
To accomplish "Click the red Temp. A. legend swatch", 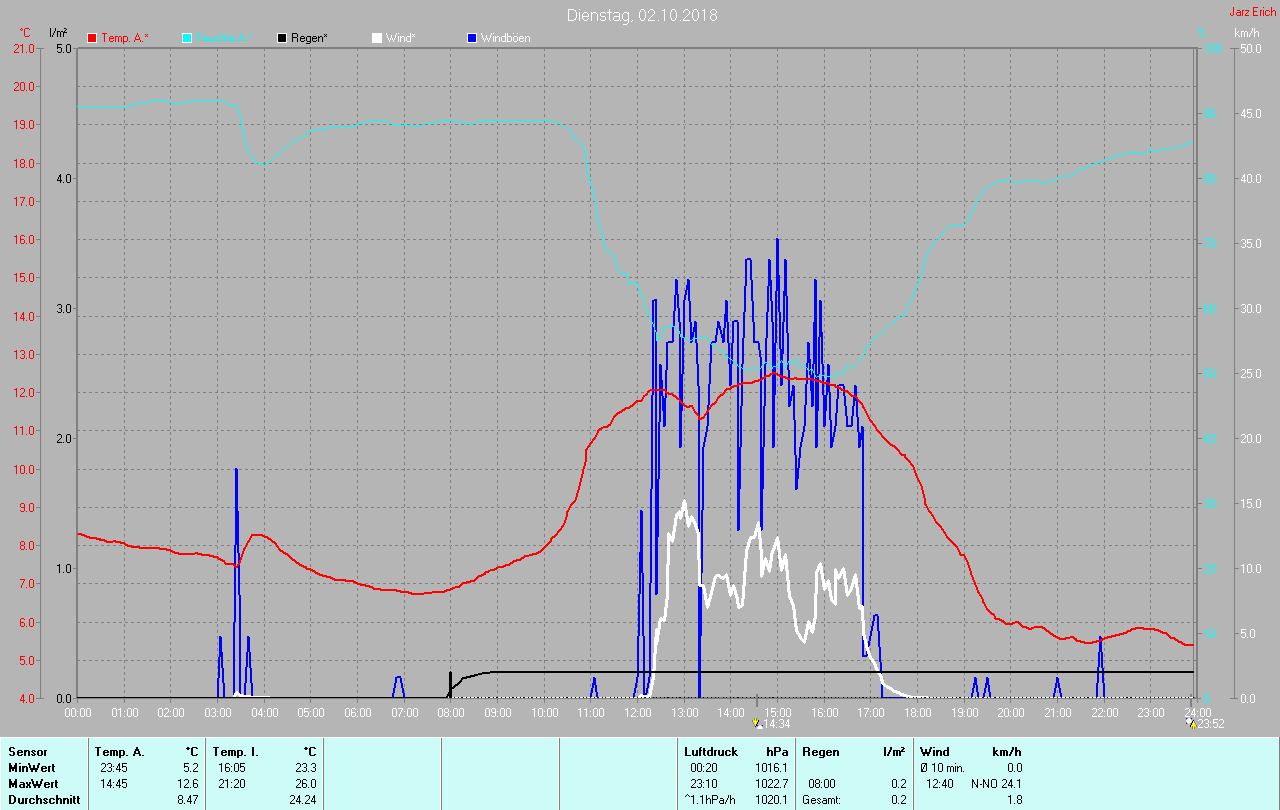I will [x=92, y=38].
